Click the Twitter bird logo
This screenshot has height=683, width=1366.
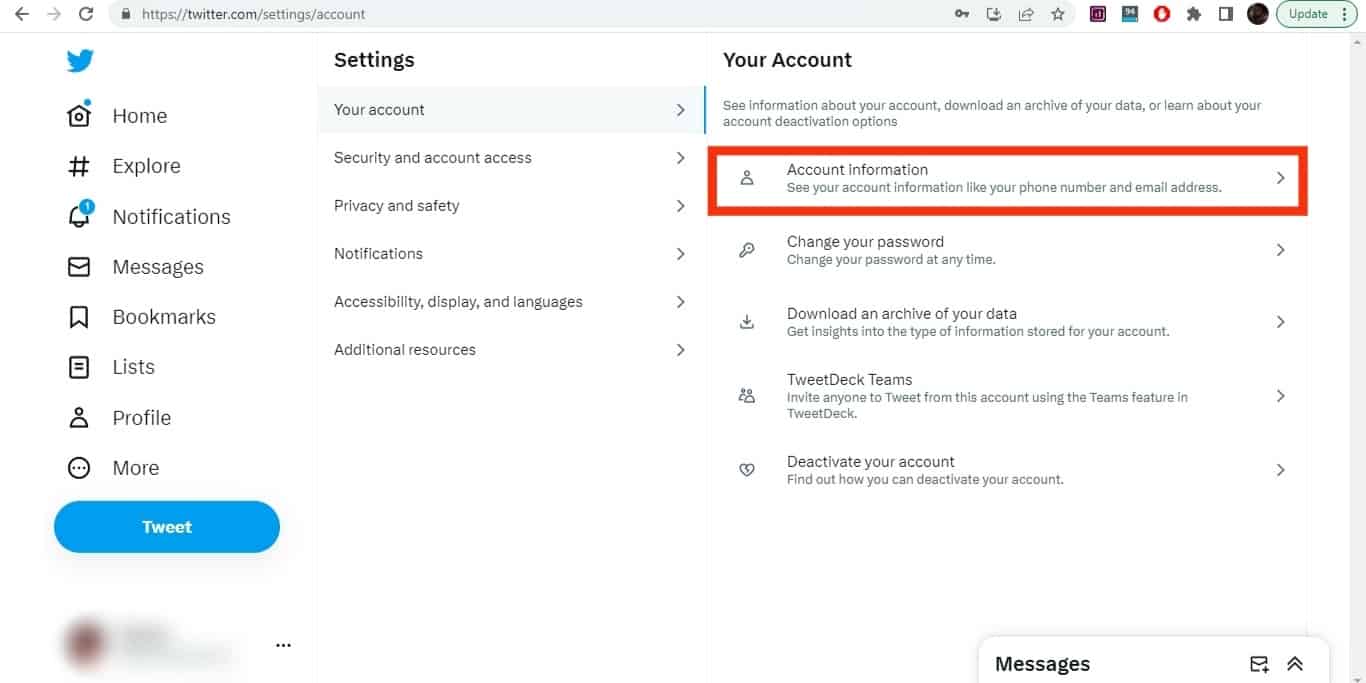[x=80, y=61]
